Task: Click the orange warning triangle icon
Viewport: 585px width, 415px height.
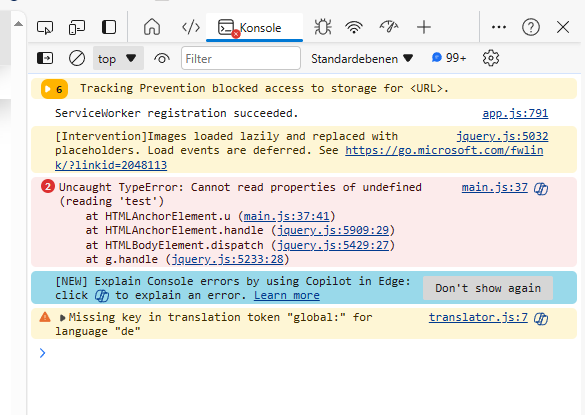Action: tap(45, 317)
